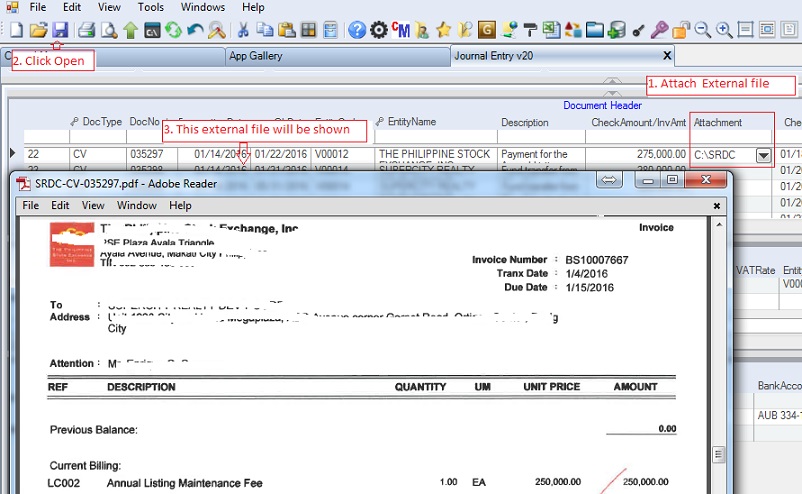Click the Open folder toolbar icon

(x=38, y=30)
